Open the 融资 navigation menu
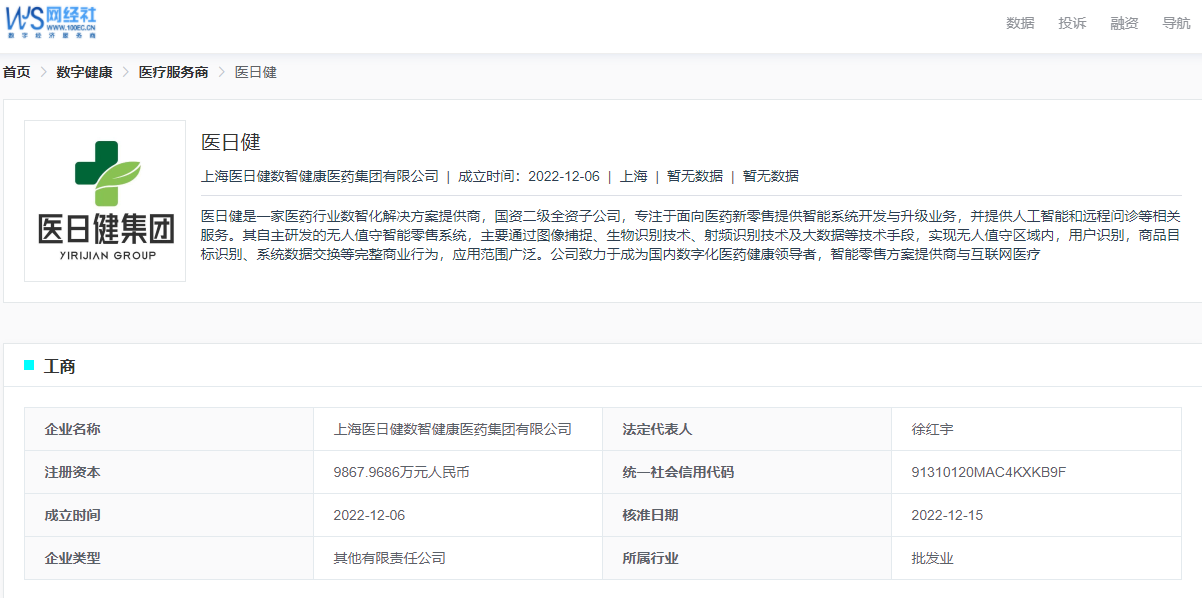 1124,23
